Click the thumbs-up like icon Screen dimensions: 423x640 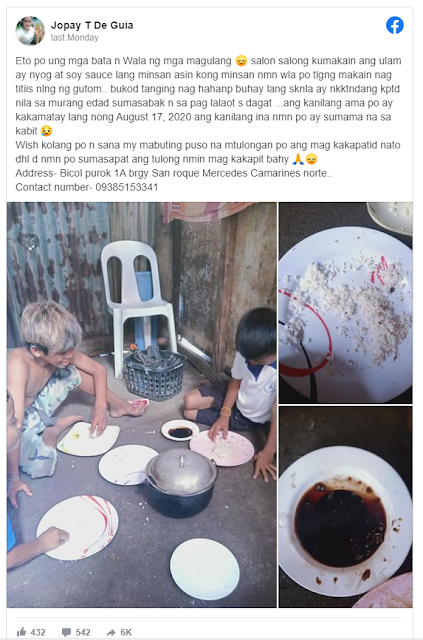(21, 632)
